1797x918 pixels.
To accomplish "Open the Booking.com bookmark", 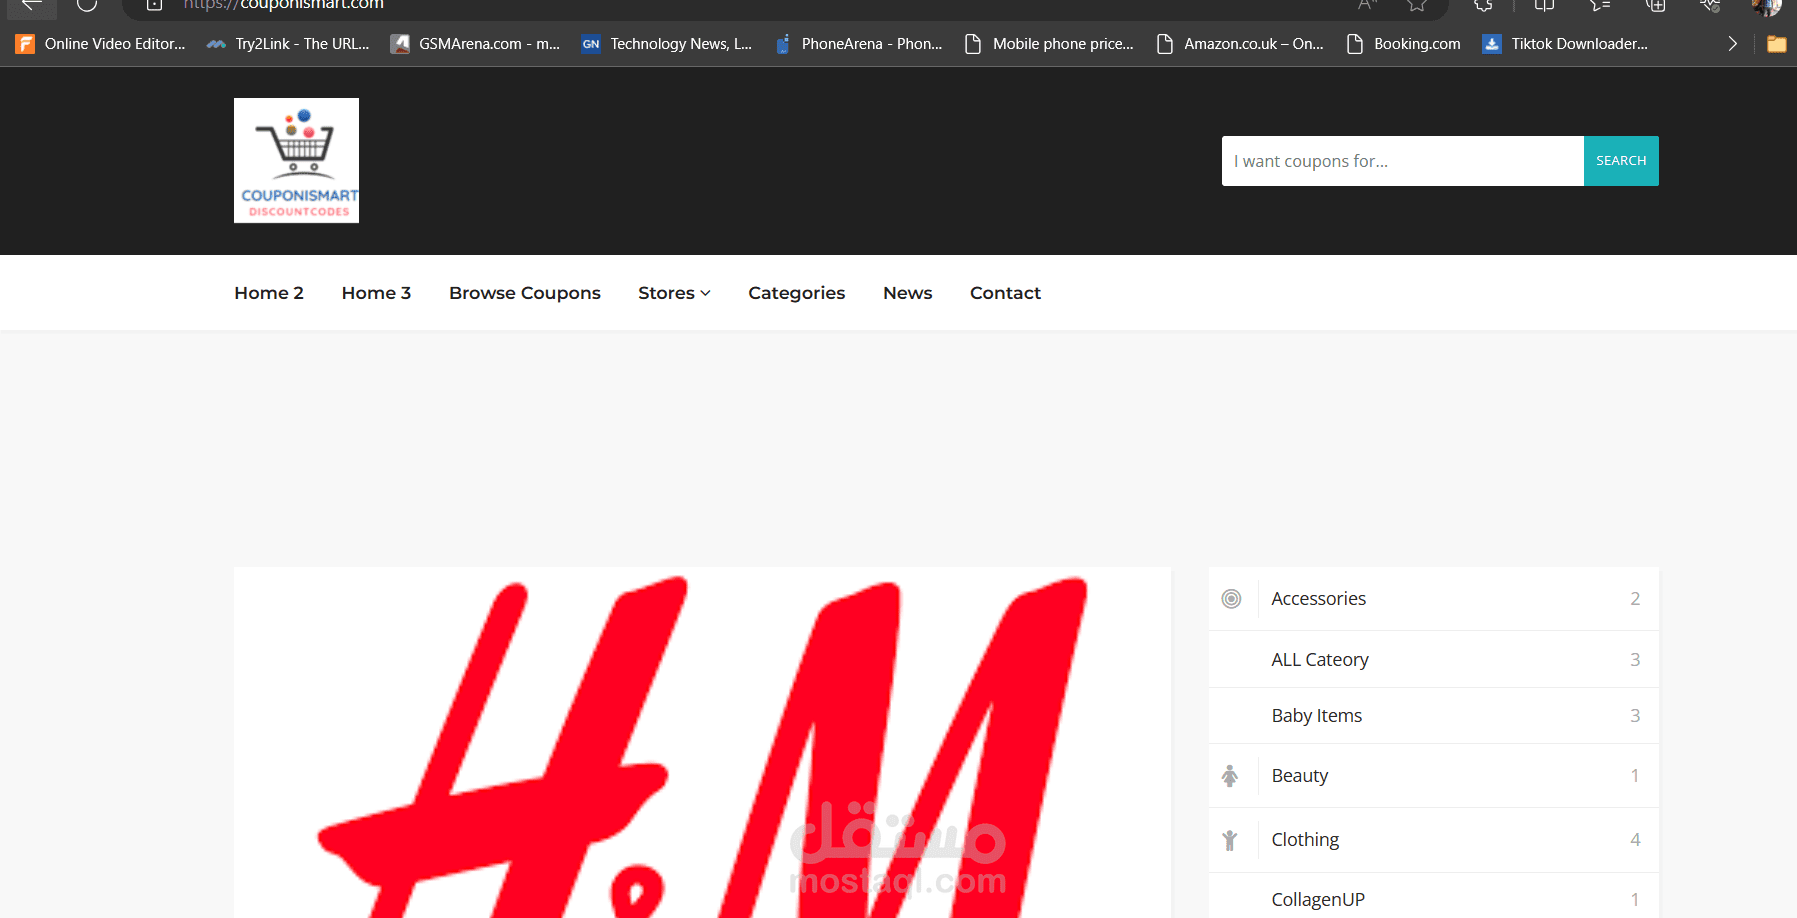I will point(1403,44).
